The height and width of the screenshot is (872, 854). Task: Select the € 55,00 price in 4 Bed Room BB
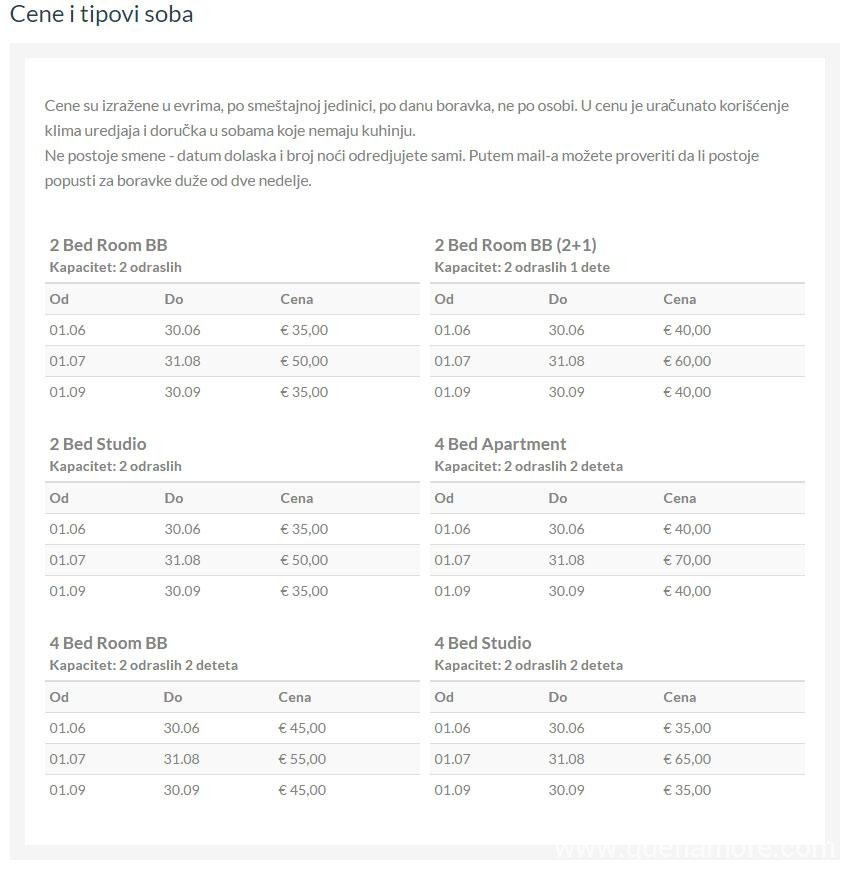[302, 759]
